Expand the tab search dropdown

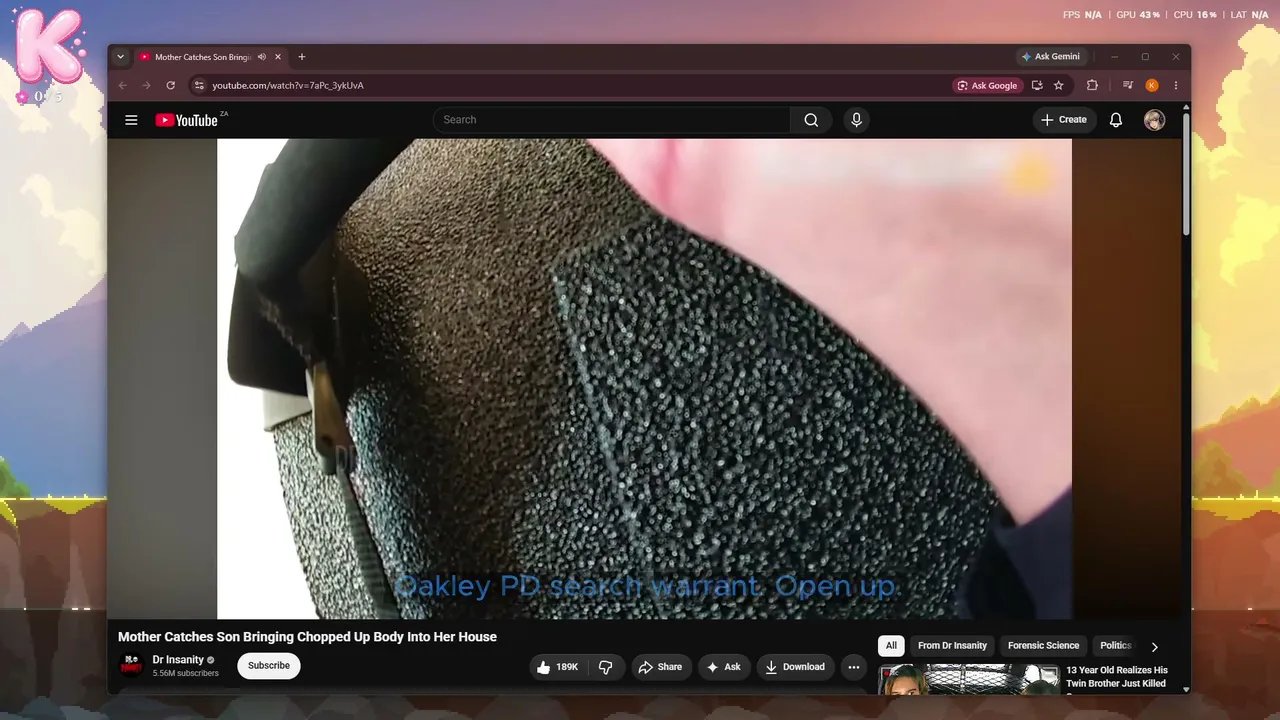click(121, 57)
